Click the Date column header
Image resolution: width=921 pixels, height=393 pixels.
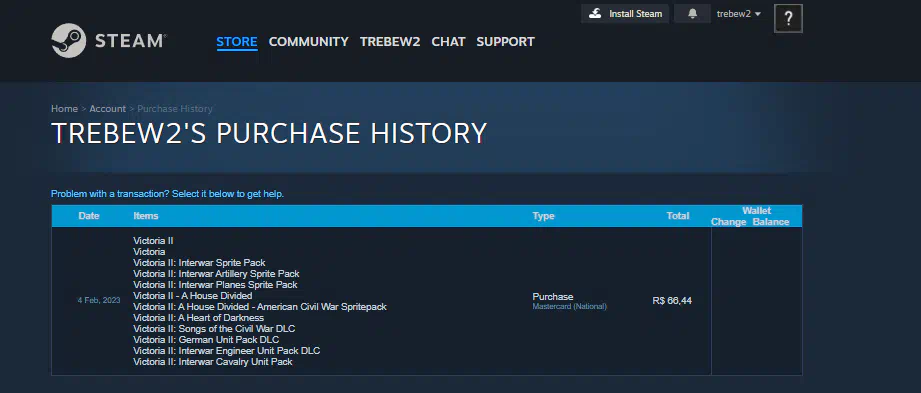pos(89,216)
